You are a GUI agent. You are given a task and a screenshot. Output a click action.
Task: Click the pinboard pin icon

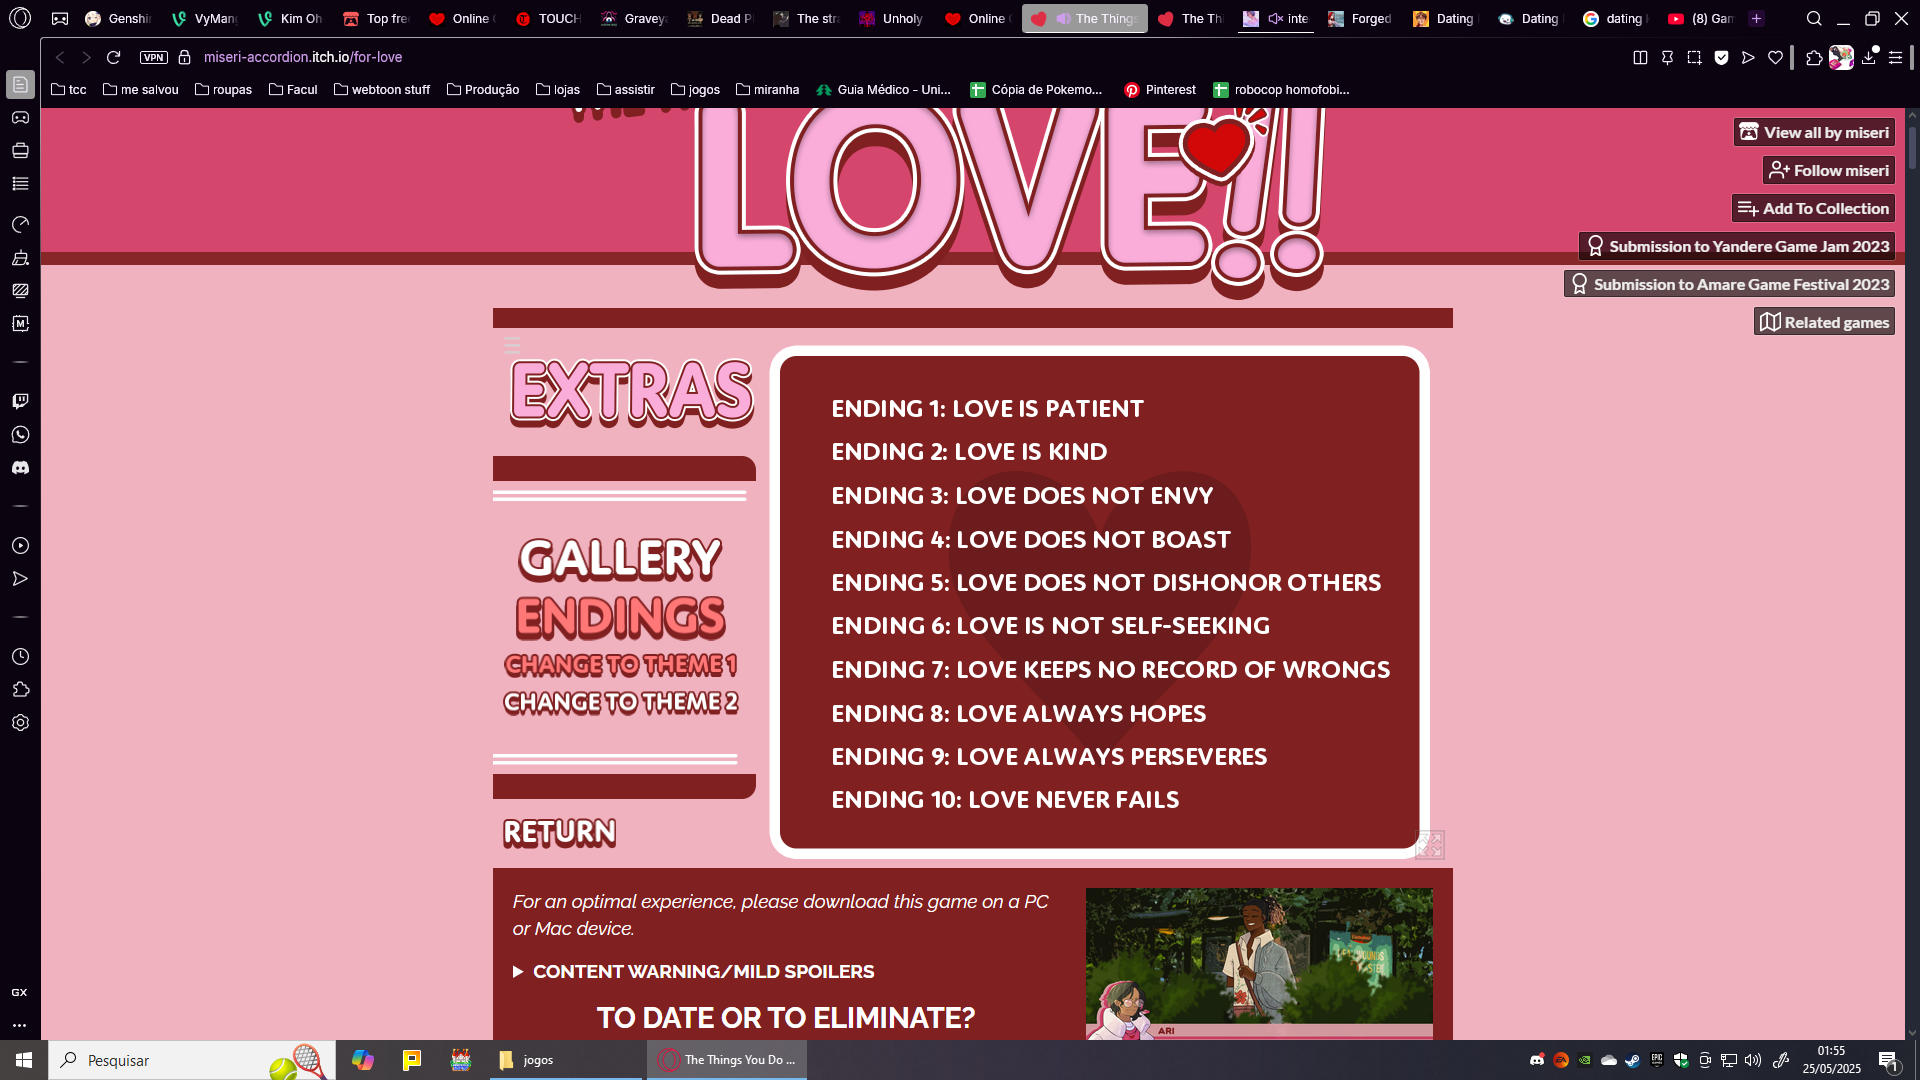tap(1667, 57)
